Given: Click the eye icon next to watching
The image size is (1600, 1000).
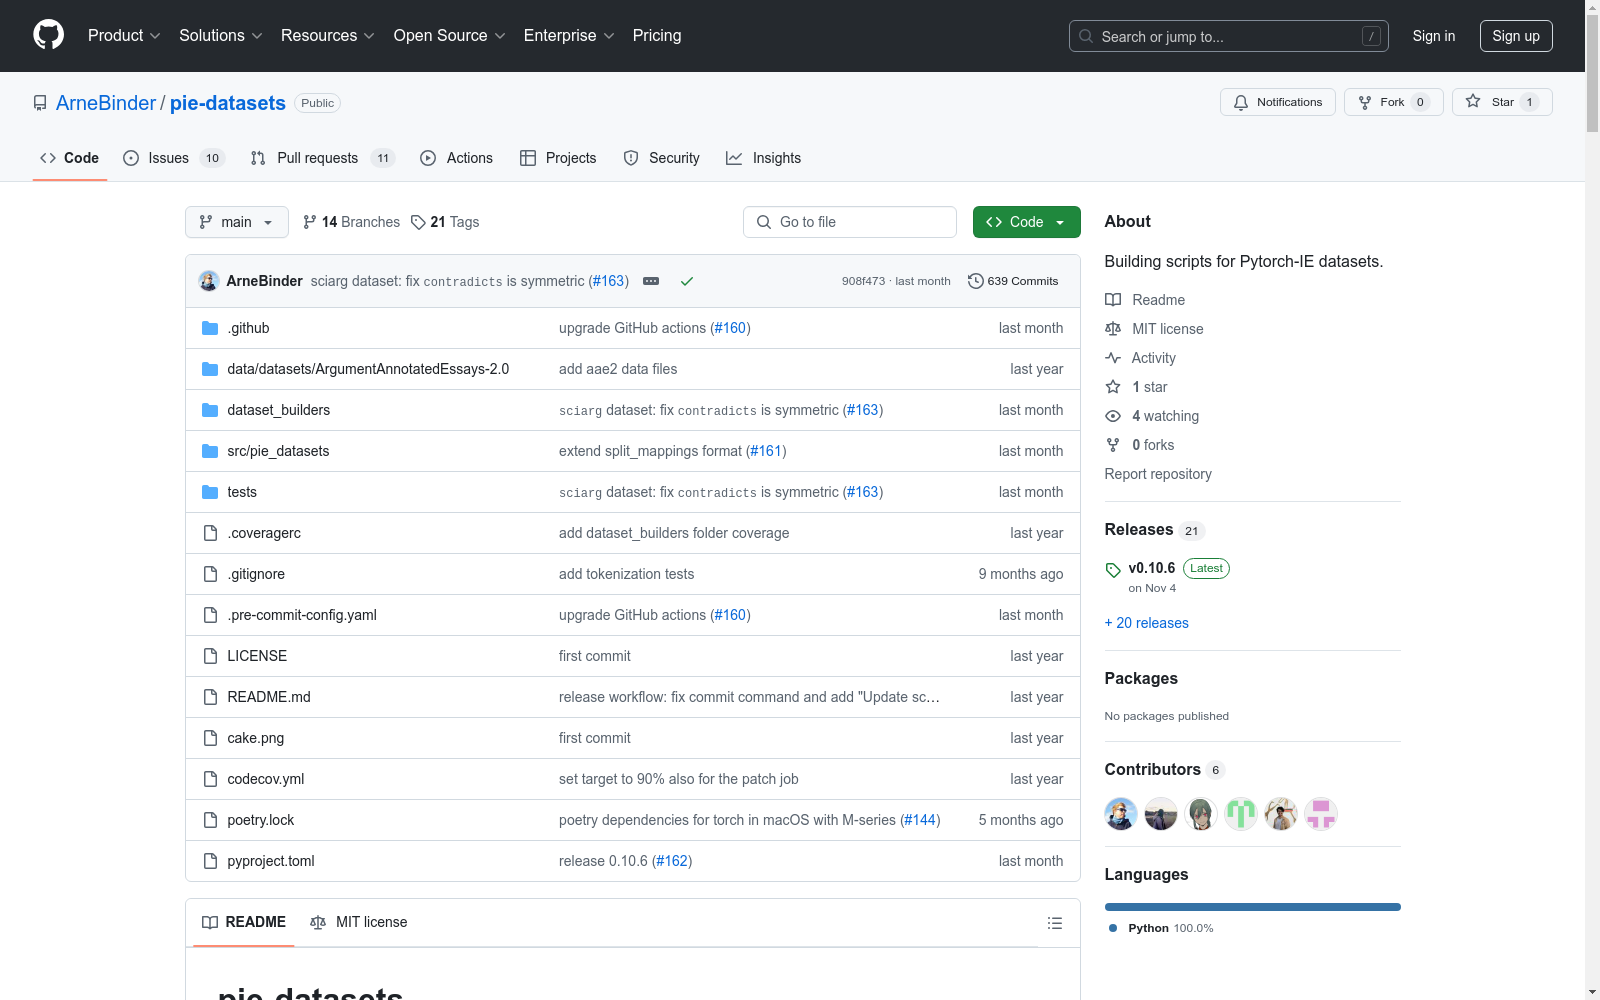Looking at the screenshot, I should tap(1113, 416).
